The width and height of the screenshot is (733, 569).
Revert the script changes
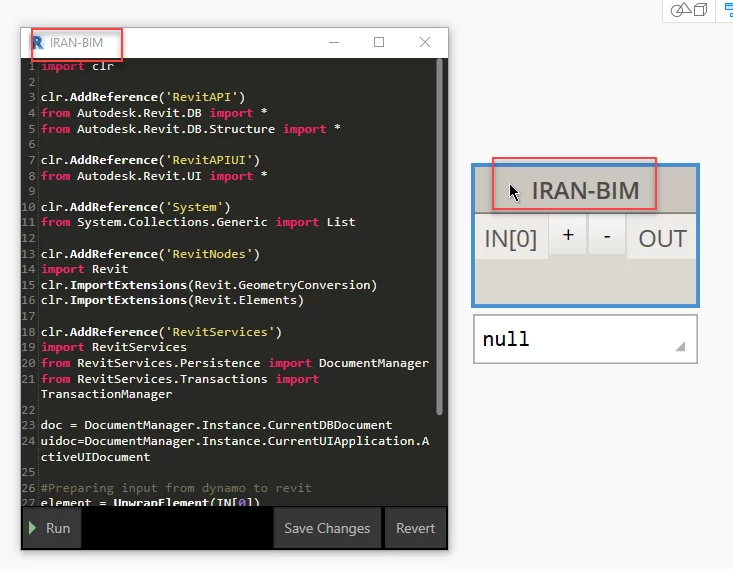pos(415,528)
